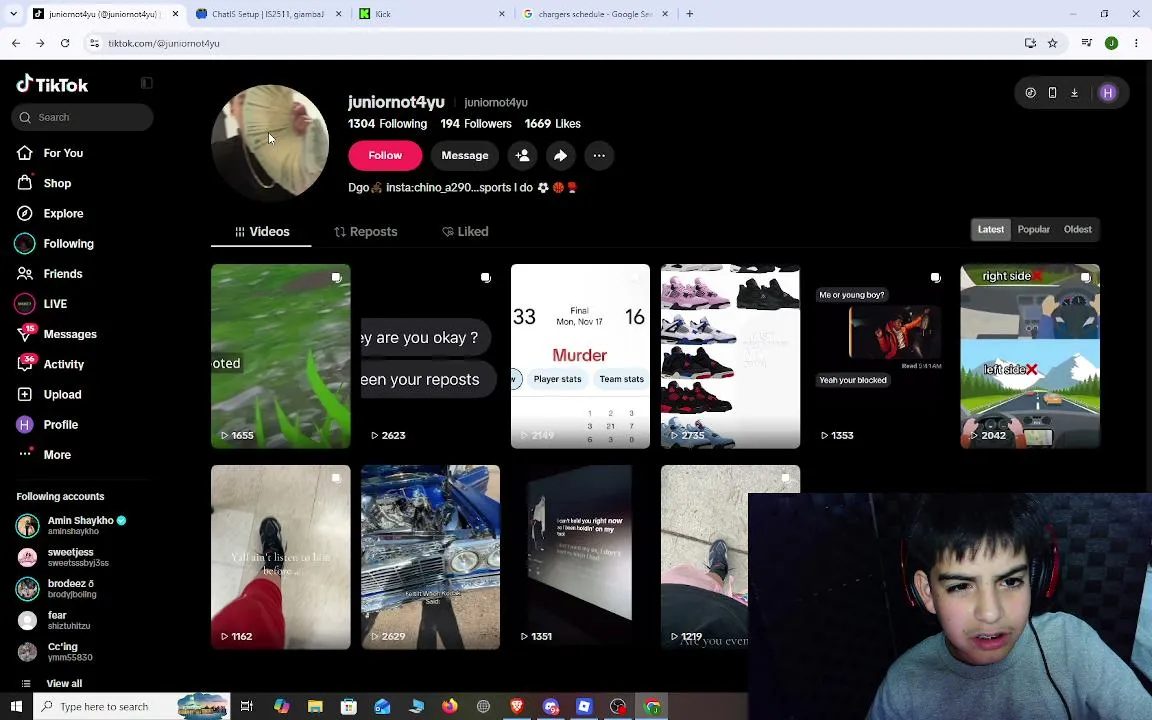Open the purple H profile avatar menu
The height and width of the screenshot is (720, 1152).
(1108, 93)
